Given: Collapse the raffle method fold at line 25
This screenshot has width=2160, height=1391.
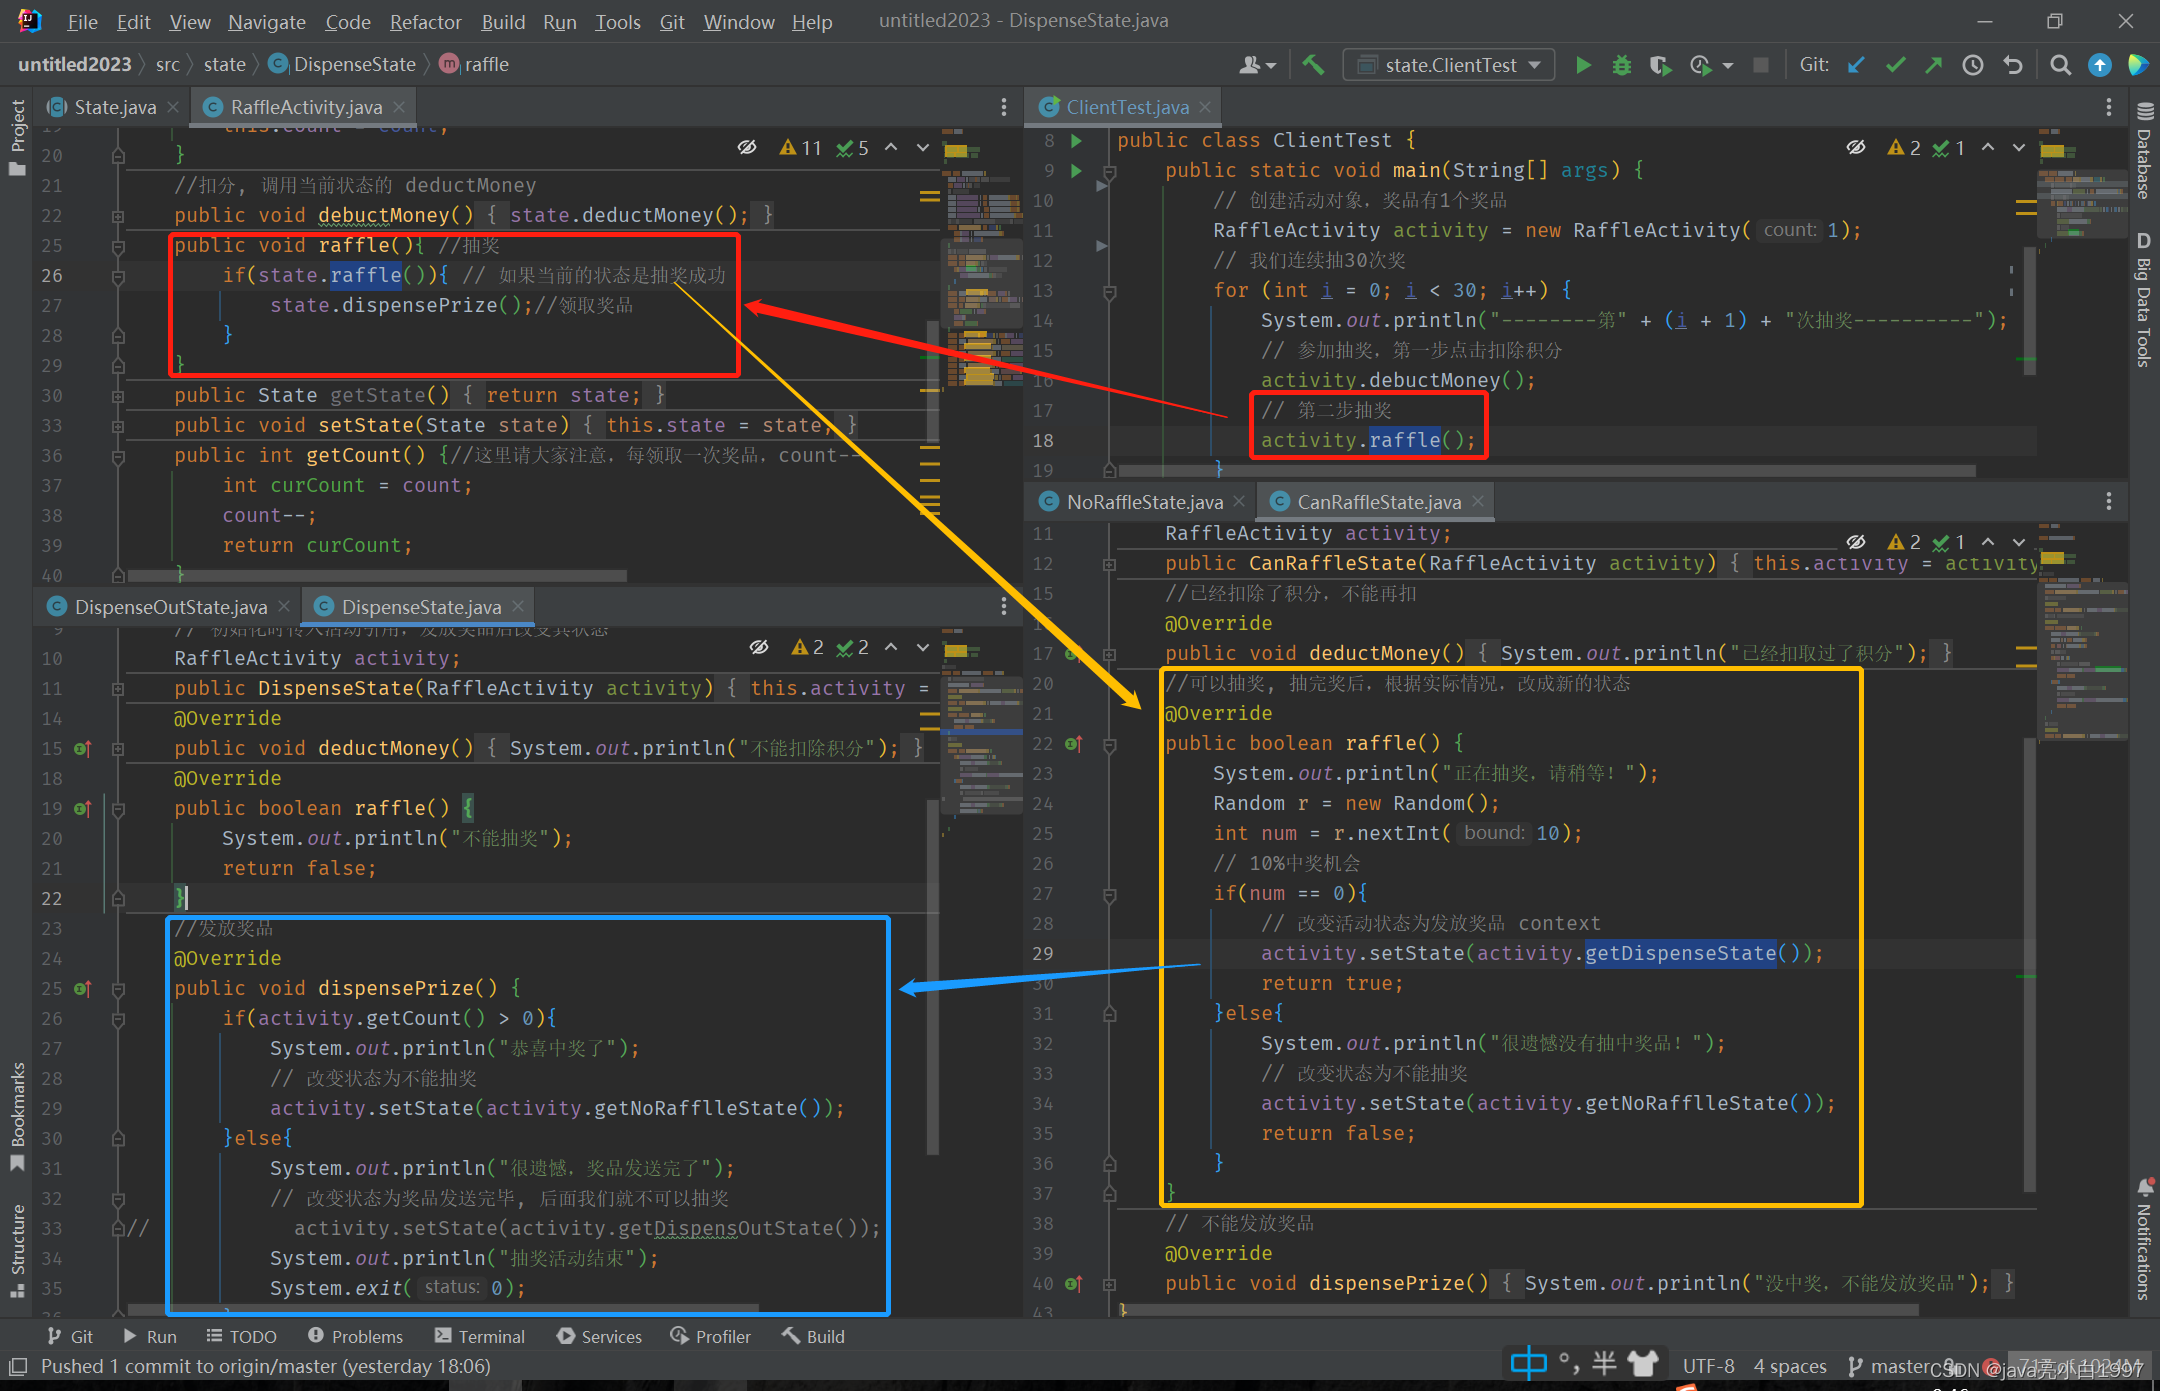Looking at the screenshot, I should click(118, 246).
